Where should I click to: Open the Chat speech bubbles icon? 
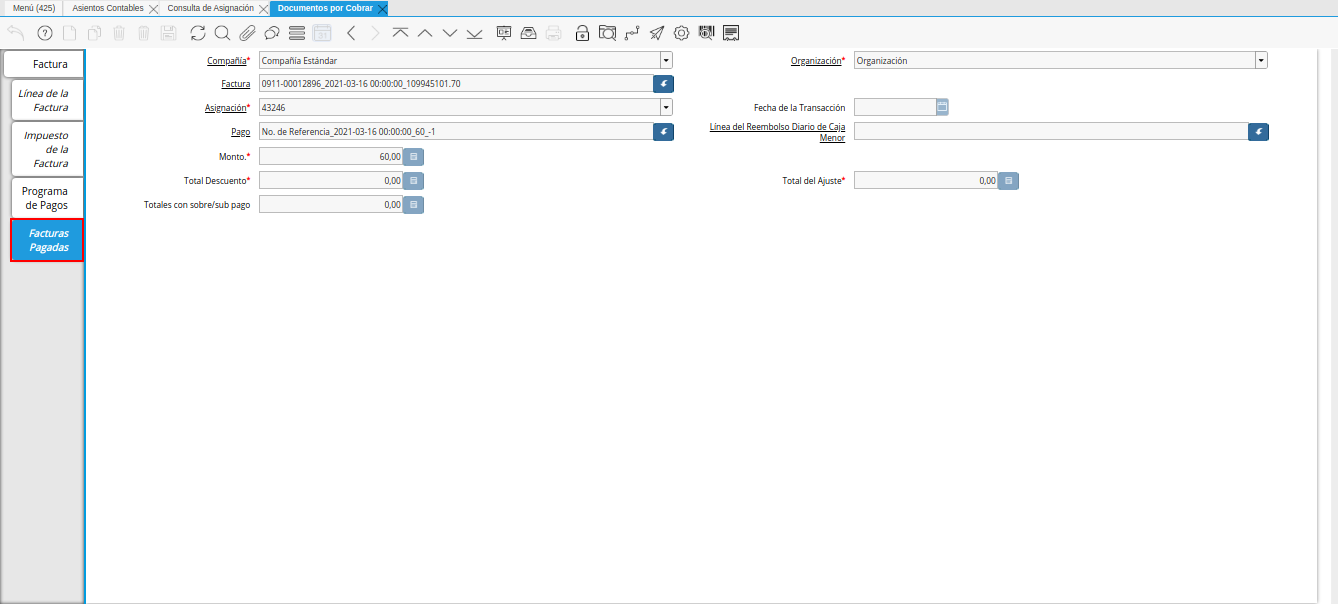pos(271,33)
